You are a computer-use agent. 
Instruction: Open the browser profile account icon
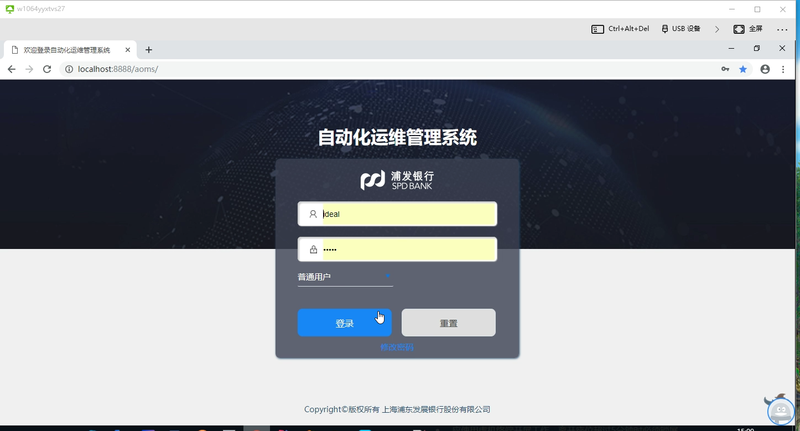(765, 69)
